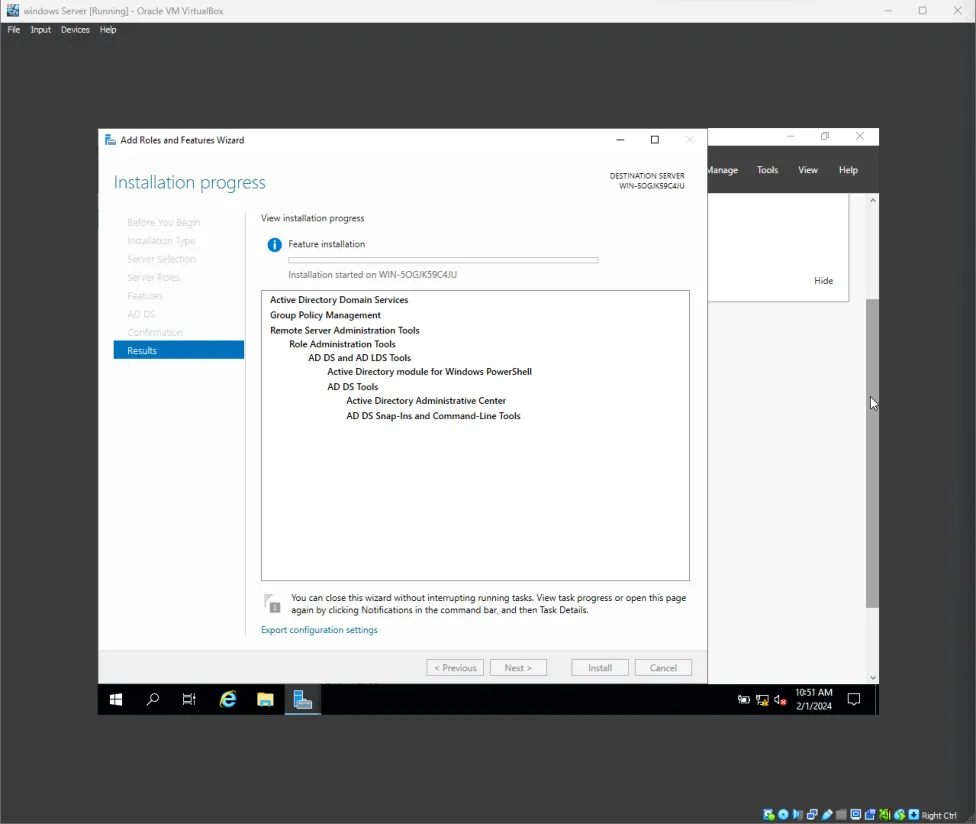The height and width of the screenshot is (824, 976).
Task: Click VirtualBox recording indicator icon
Action: [870, 815]
